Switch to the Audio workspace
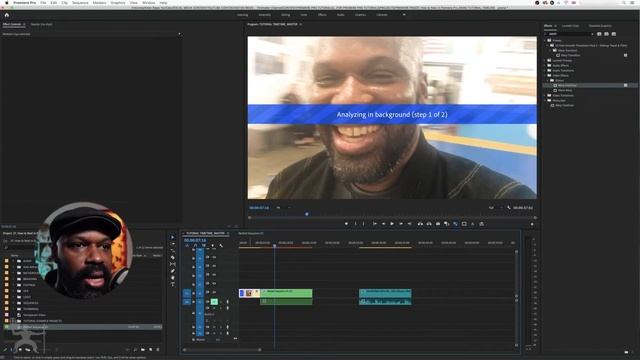The image size is (640, 360). pos(340,15)
